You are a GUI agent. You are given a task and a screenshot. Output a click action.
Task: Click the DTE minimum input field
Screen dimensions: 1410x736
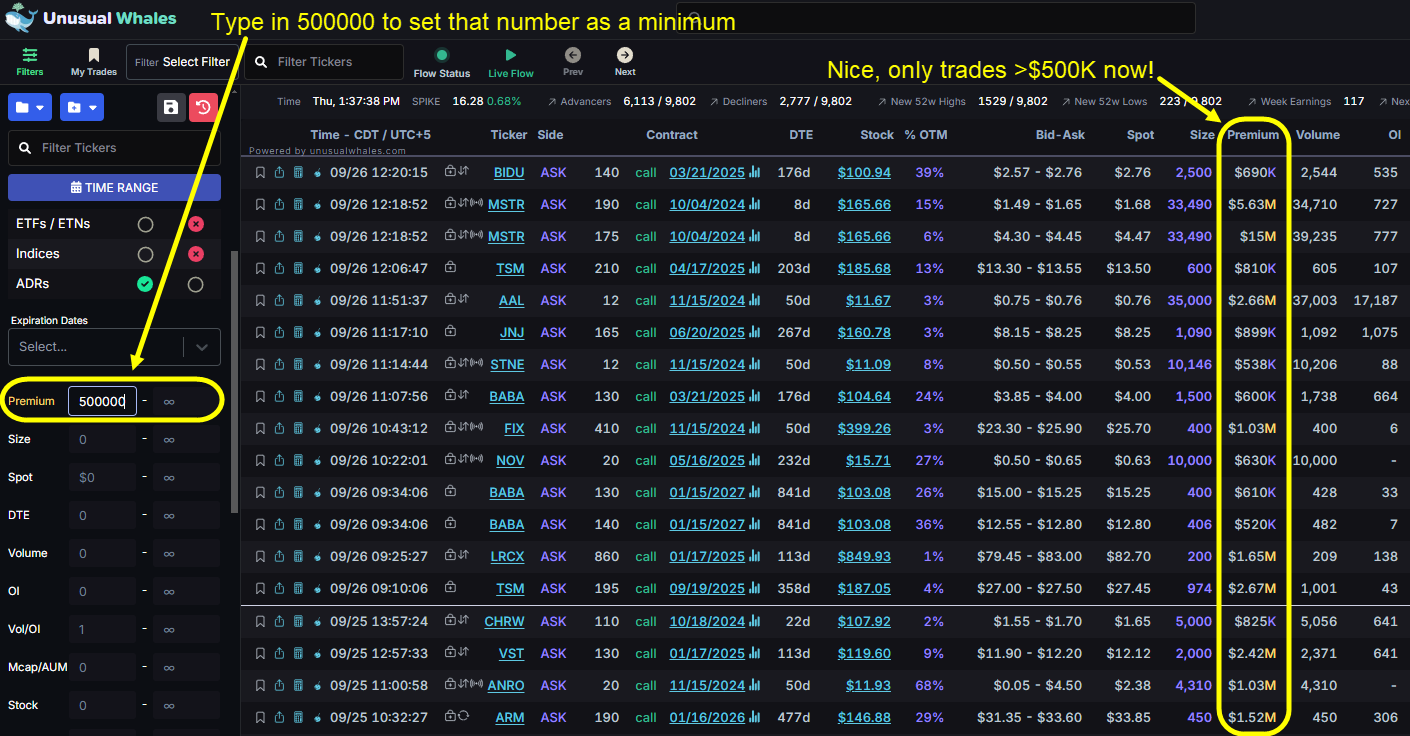point(102,515)
